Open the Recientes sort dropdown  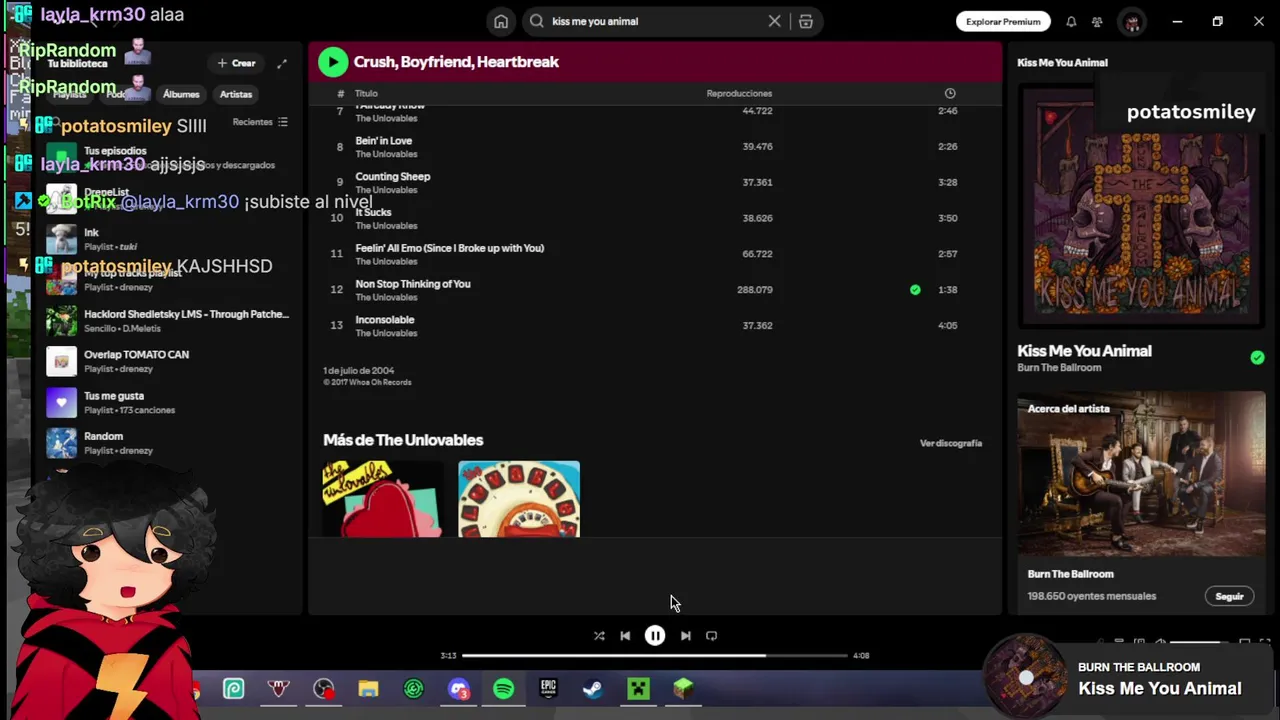point(260,122)
